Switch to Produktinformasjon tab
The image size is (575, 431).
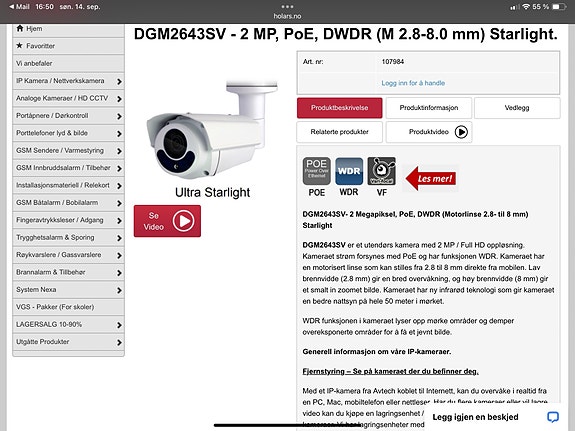[x=429, y=108]
